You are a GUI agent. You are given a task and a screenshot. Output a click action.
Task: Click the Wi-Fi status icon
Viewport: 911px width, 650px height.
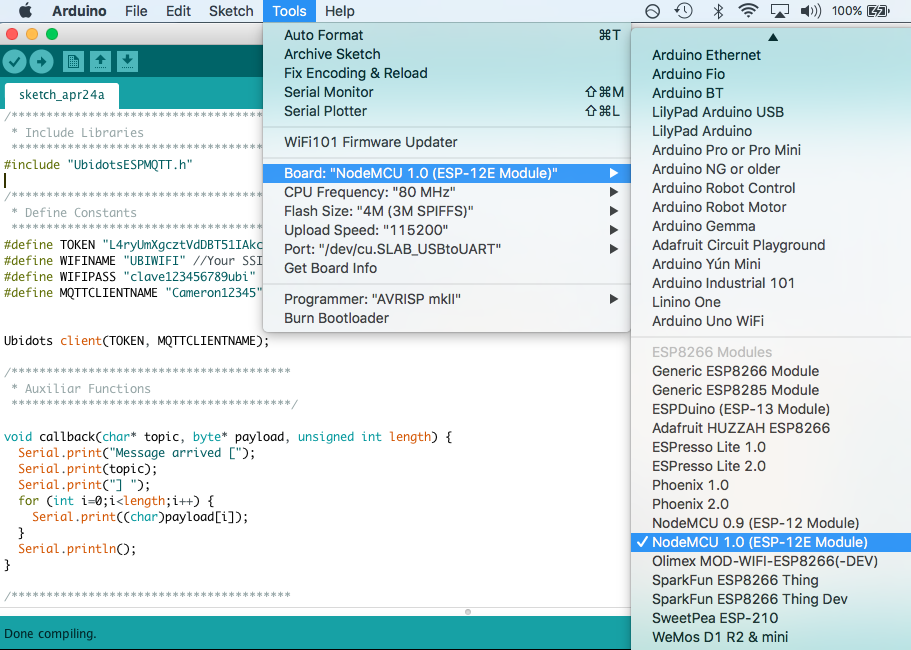click(748, 11)
